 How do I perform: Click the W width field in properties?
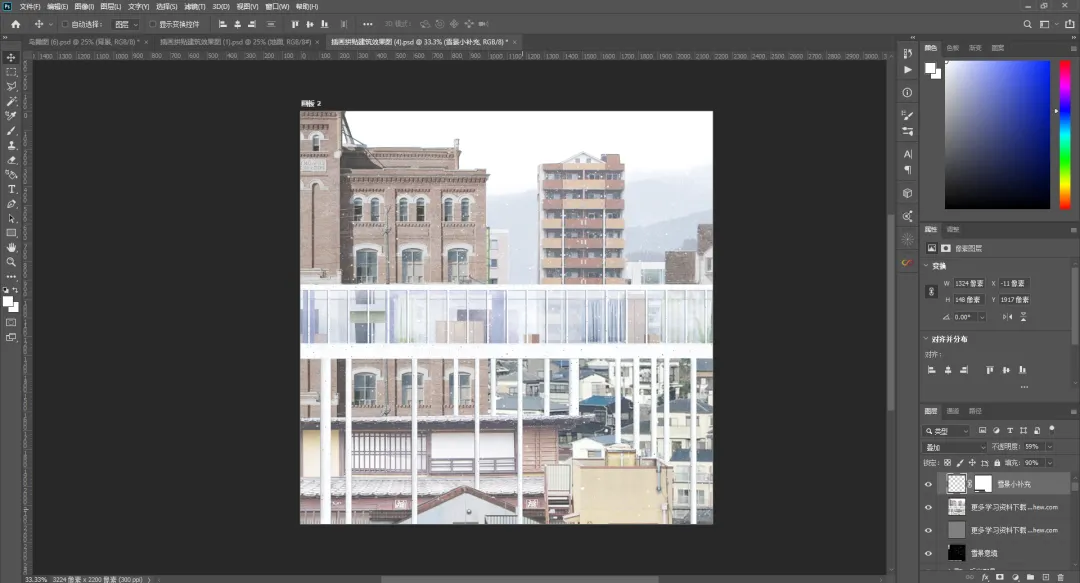coord(969,283)
